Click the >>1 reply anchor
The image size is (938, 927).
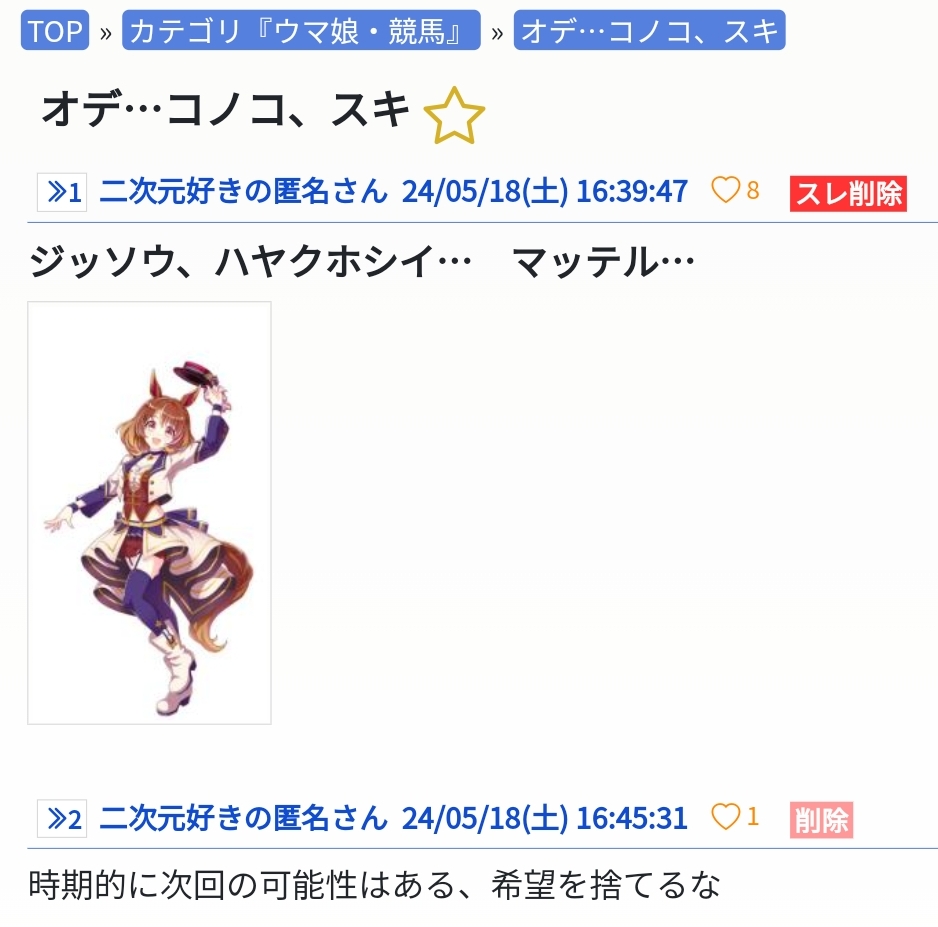pos(62,193)
